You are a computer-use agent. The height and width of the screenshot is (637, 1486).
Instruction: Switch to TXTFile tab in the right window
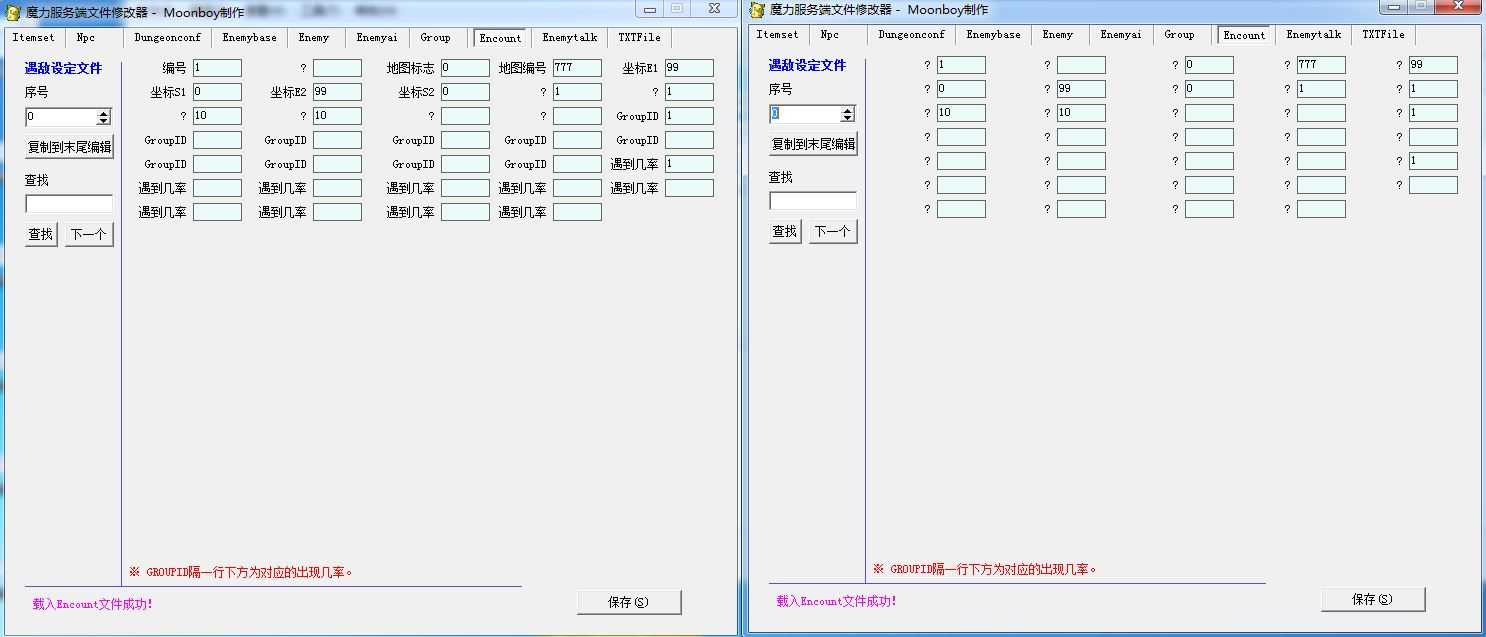pyautogui.click(x=1384, y=35)
